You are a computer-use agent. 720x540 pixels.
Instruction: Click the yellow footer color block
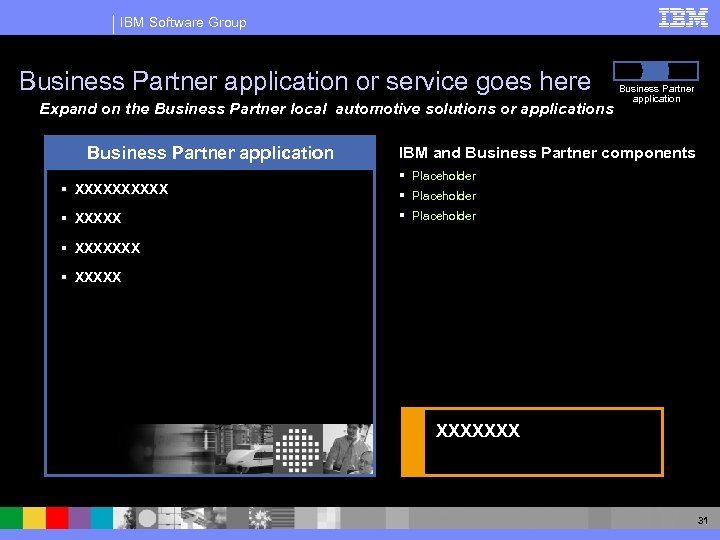(x=34, y=518)
